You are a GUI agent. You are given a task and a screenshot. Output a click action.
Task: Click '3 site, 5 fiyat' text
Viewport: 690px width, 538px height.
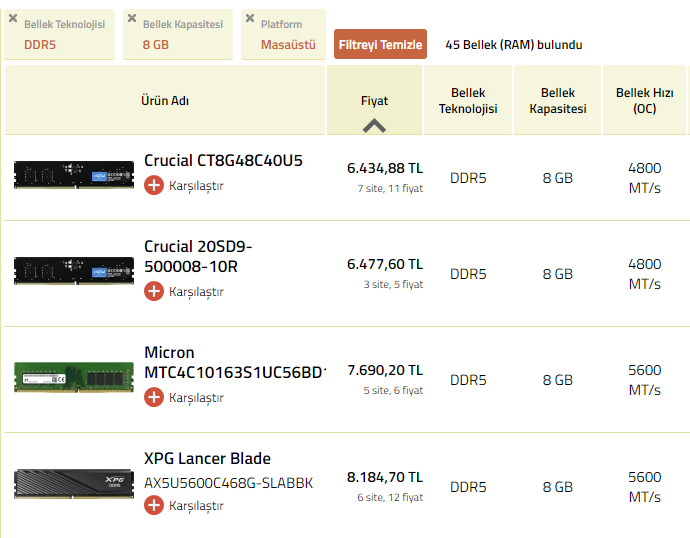393,284
